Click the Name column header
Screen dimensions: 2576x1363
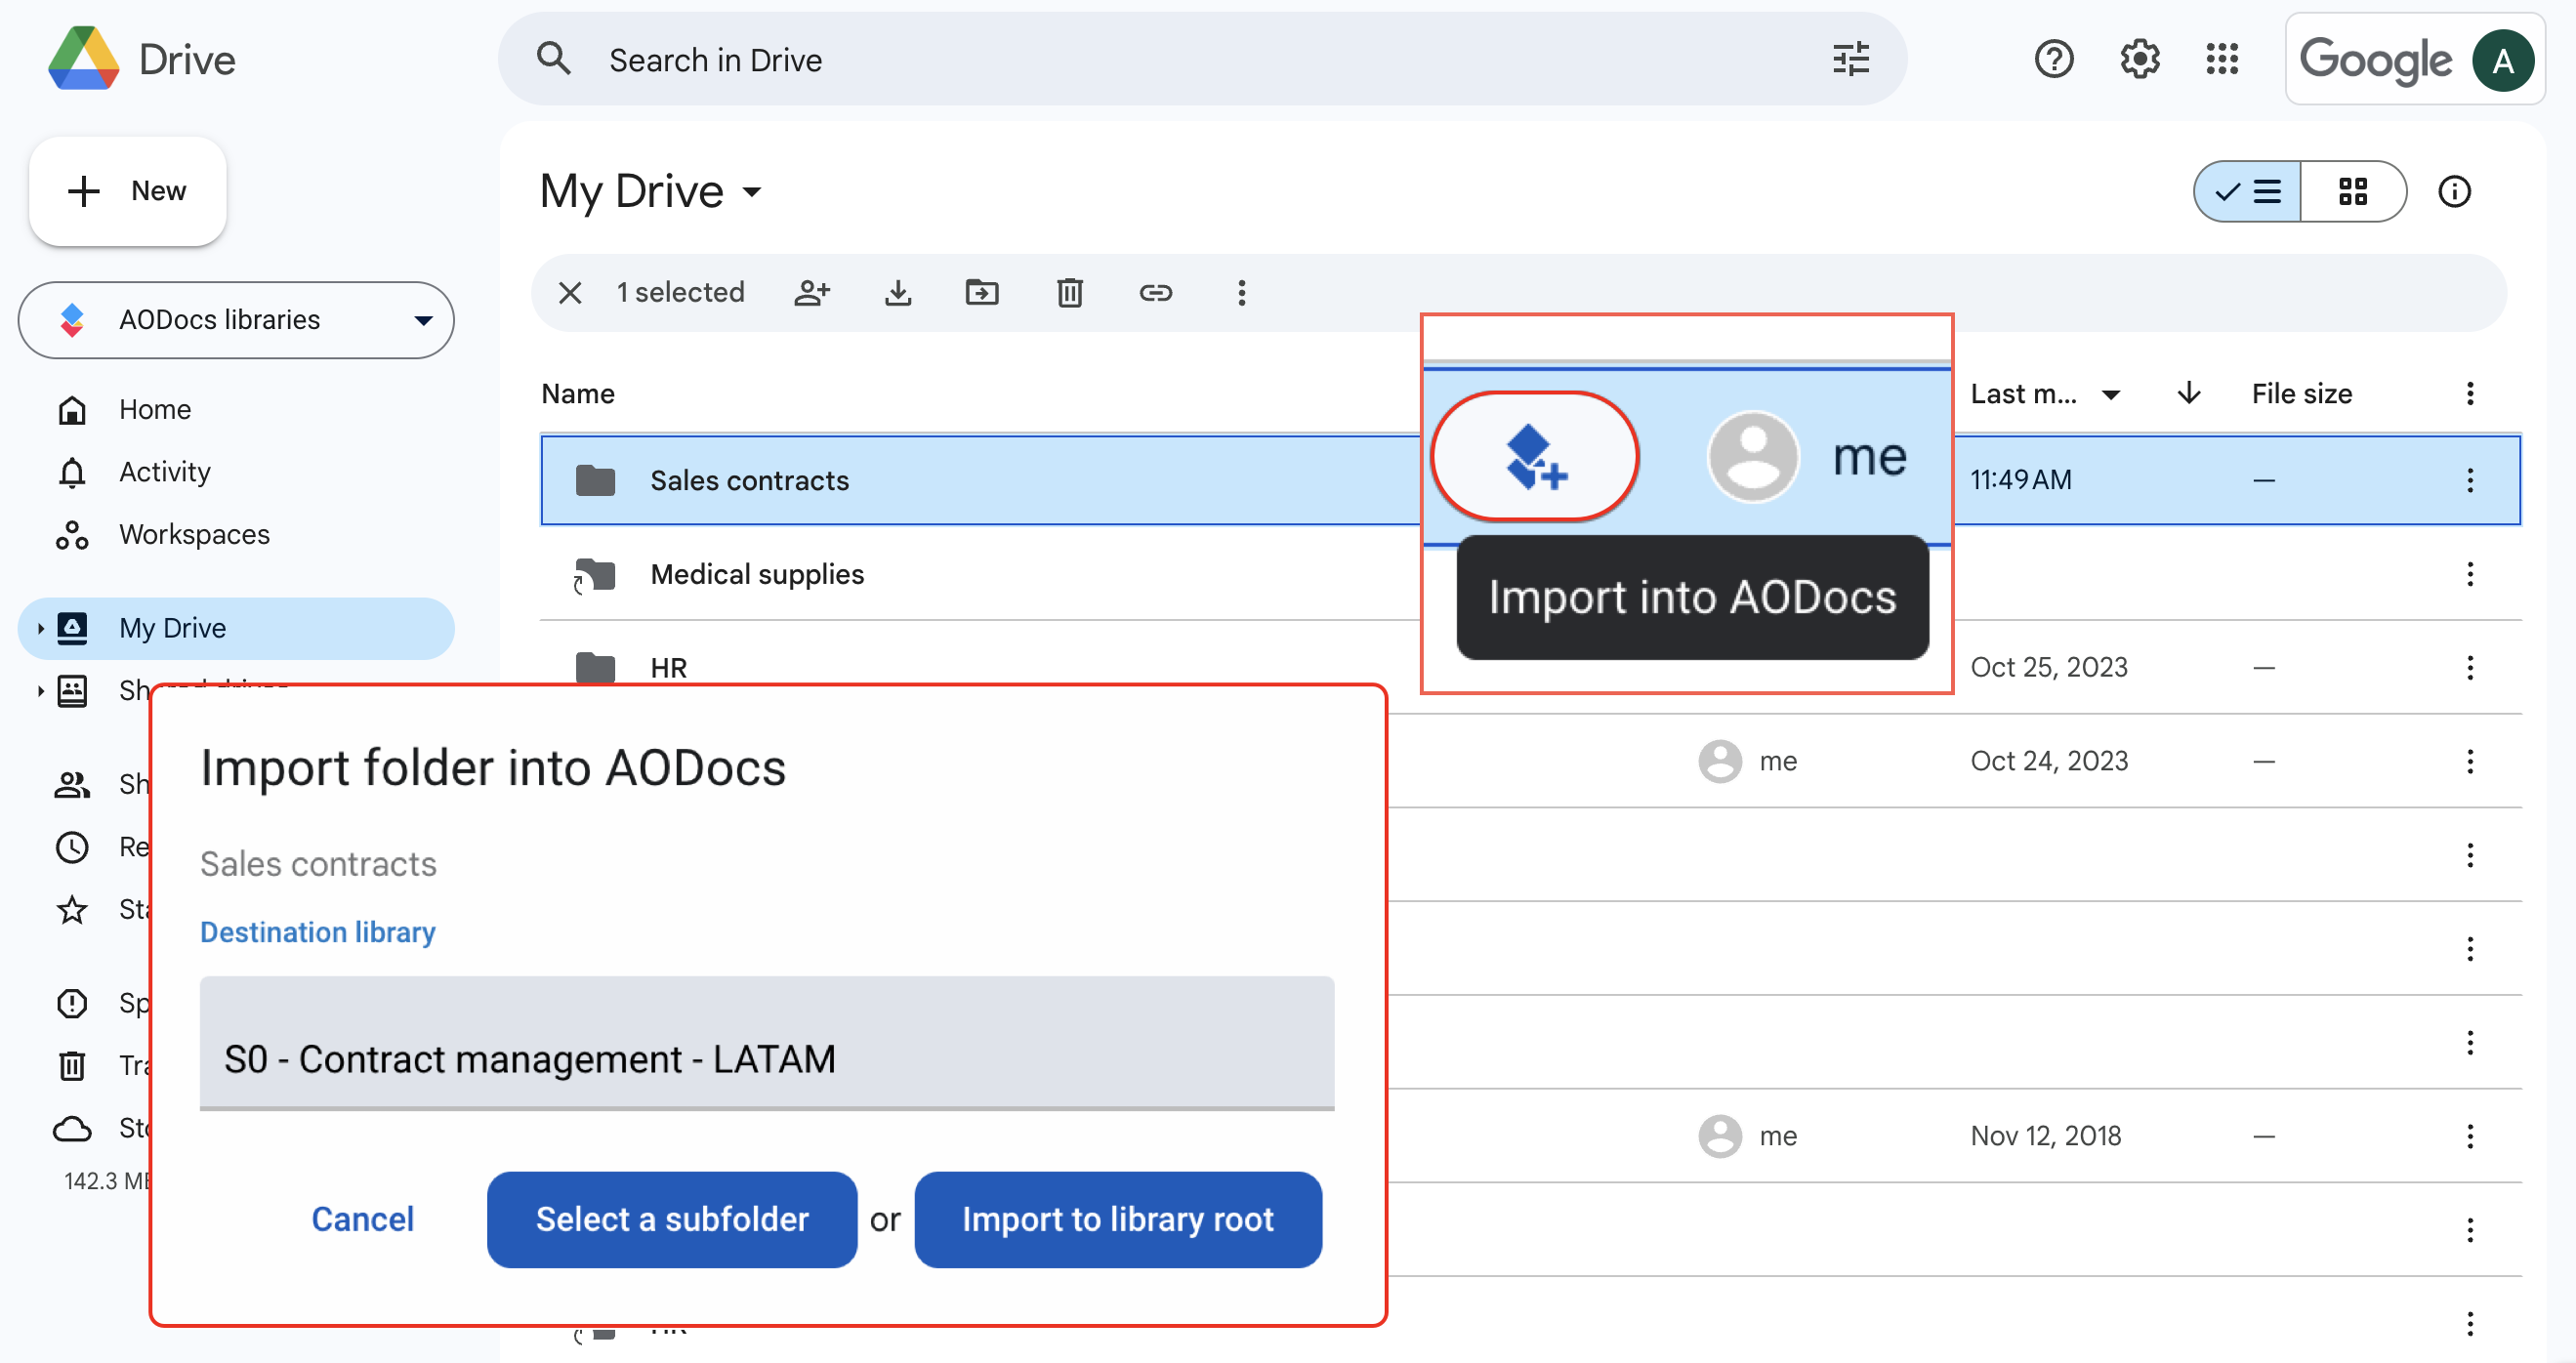point(577,393)
